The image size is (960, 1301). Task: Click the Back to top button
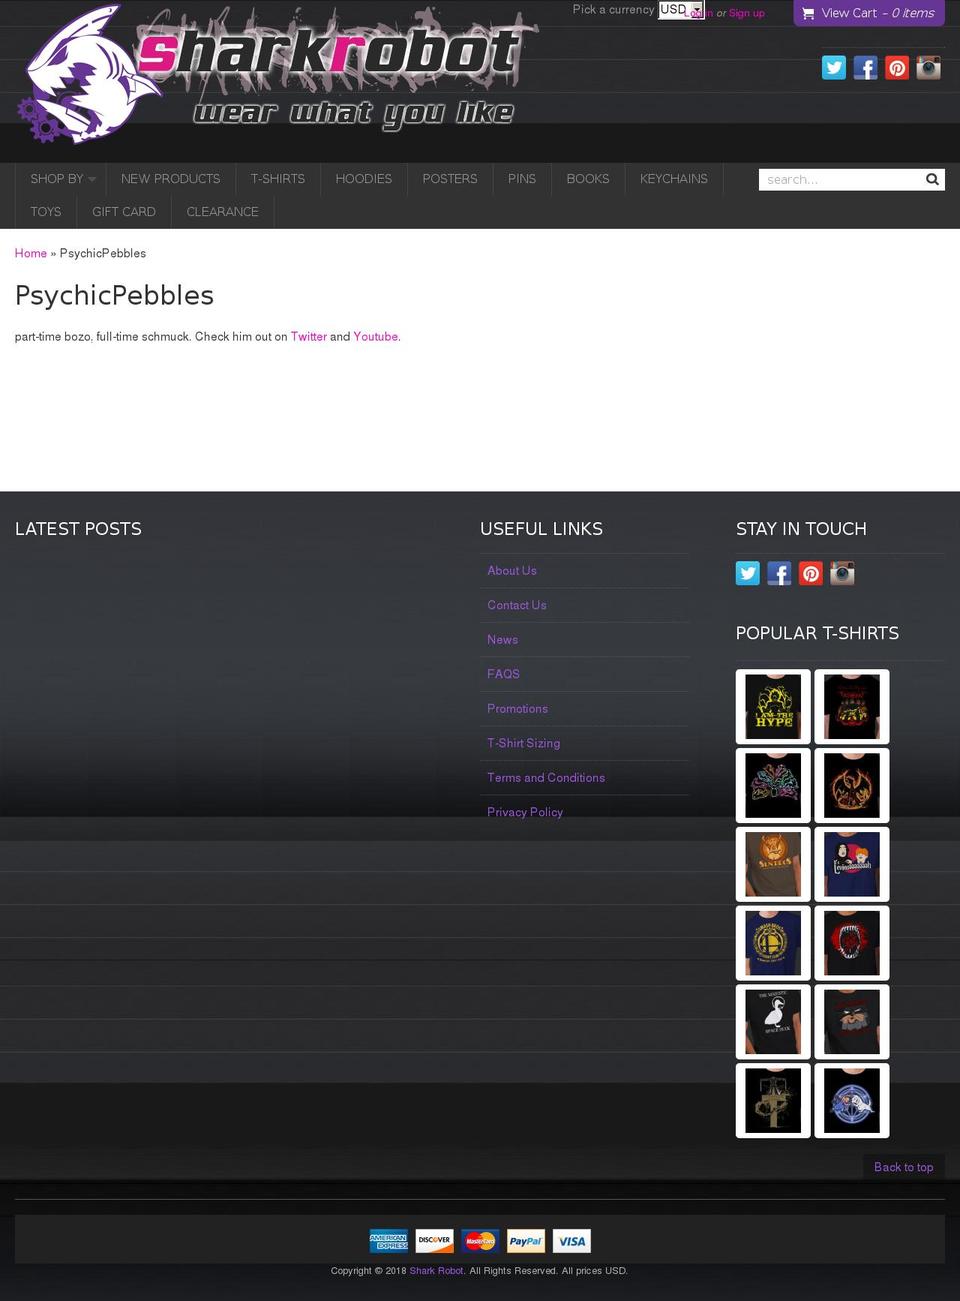(904, 1167)
